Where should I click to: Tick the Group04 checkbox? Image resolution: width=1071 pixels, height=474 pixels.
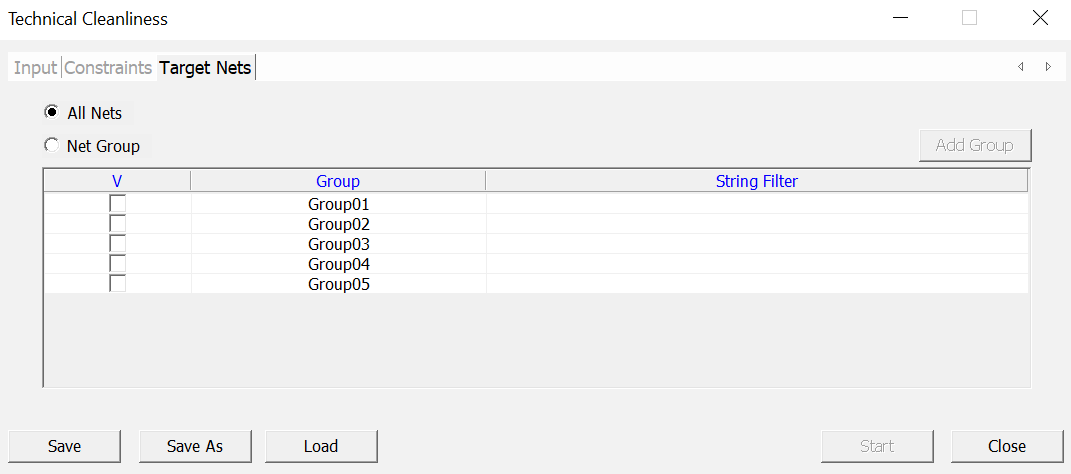click(x=117, y=264)
